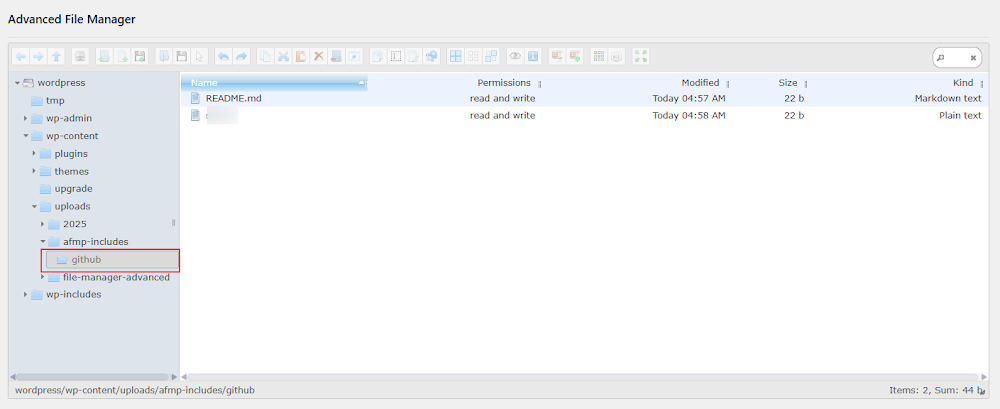Click the red X delete icon
Image resolution: width=1000 pixels, height=409 pixels.
pos(318,57)
